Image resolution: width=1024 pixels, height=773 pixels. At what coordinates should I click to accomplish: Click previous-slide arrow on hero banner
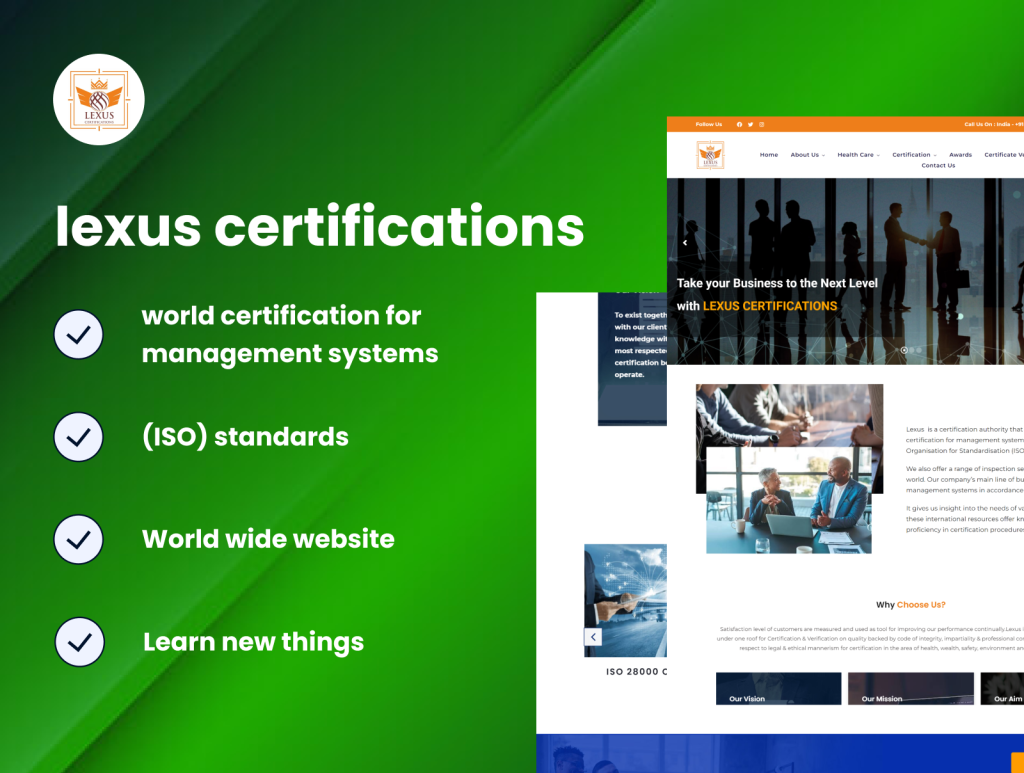(685, 242)
